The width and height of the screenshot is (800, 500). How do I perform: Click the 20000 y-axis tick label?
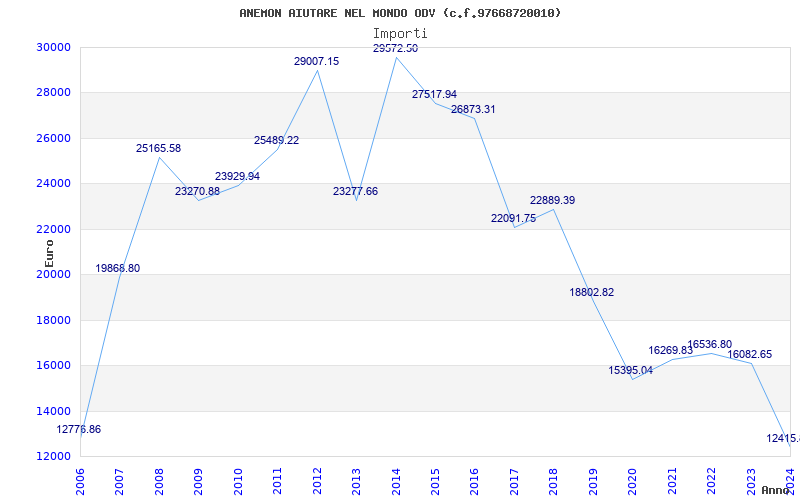pos(53,274)
